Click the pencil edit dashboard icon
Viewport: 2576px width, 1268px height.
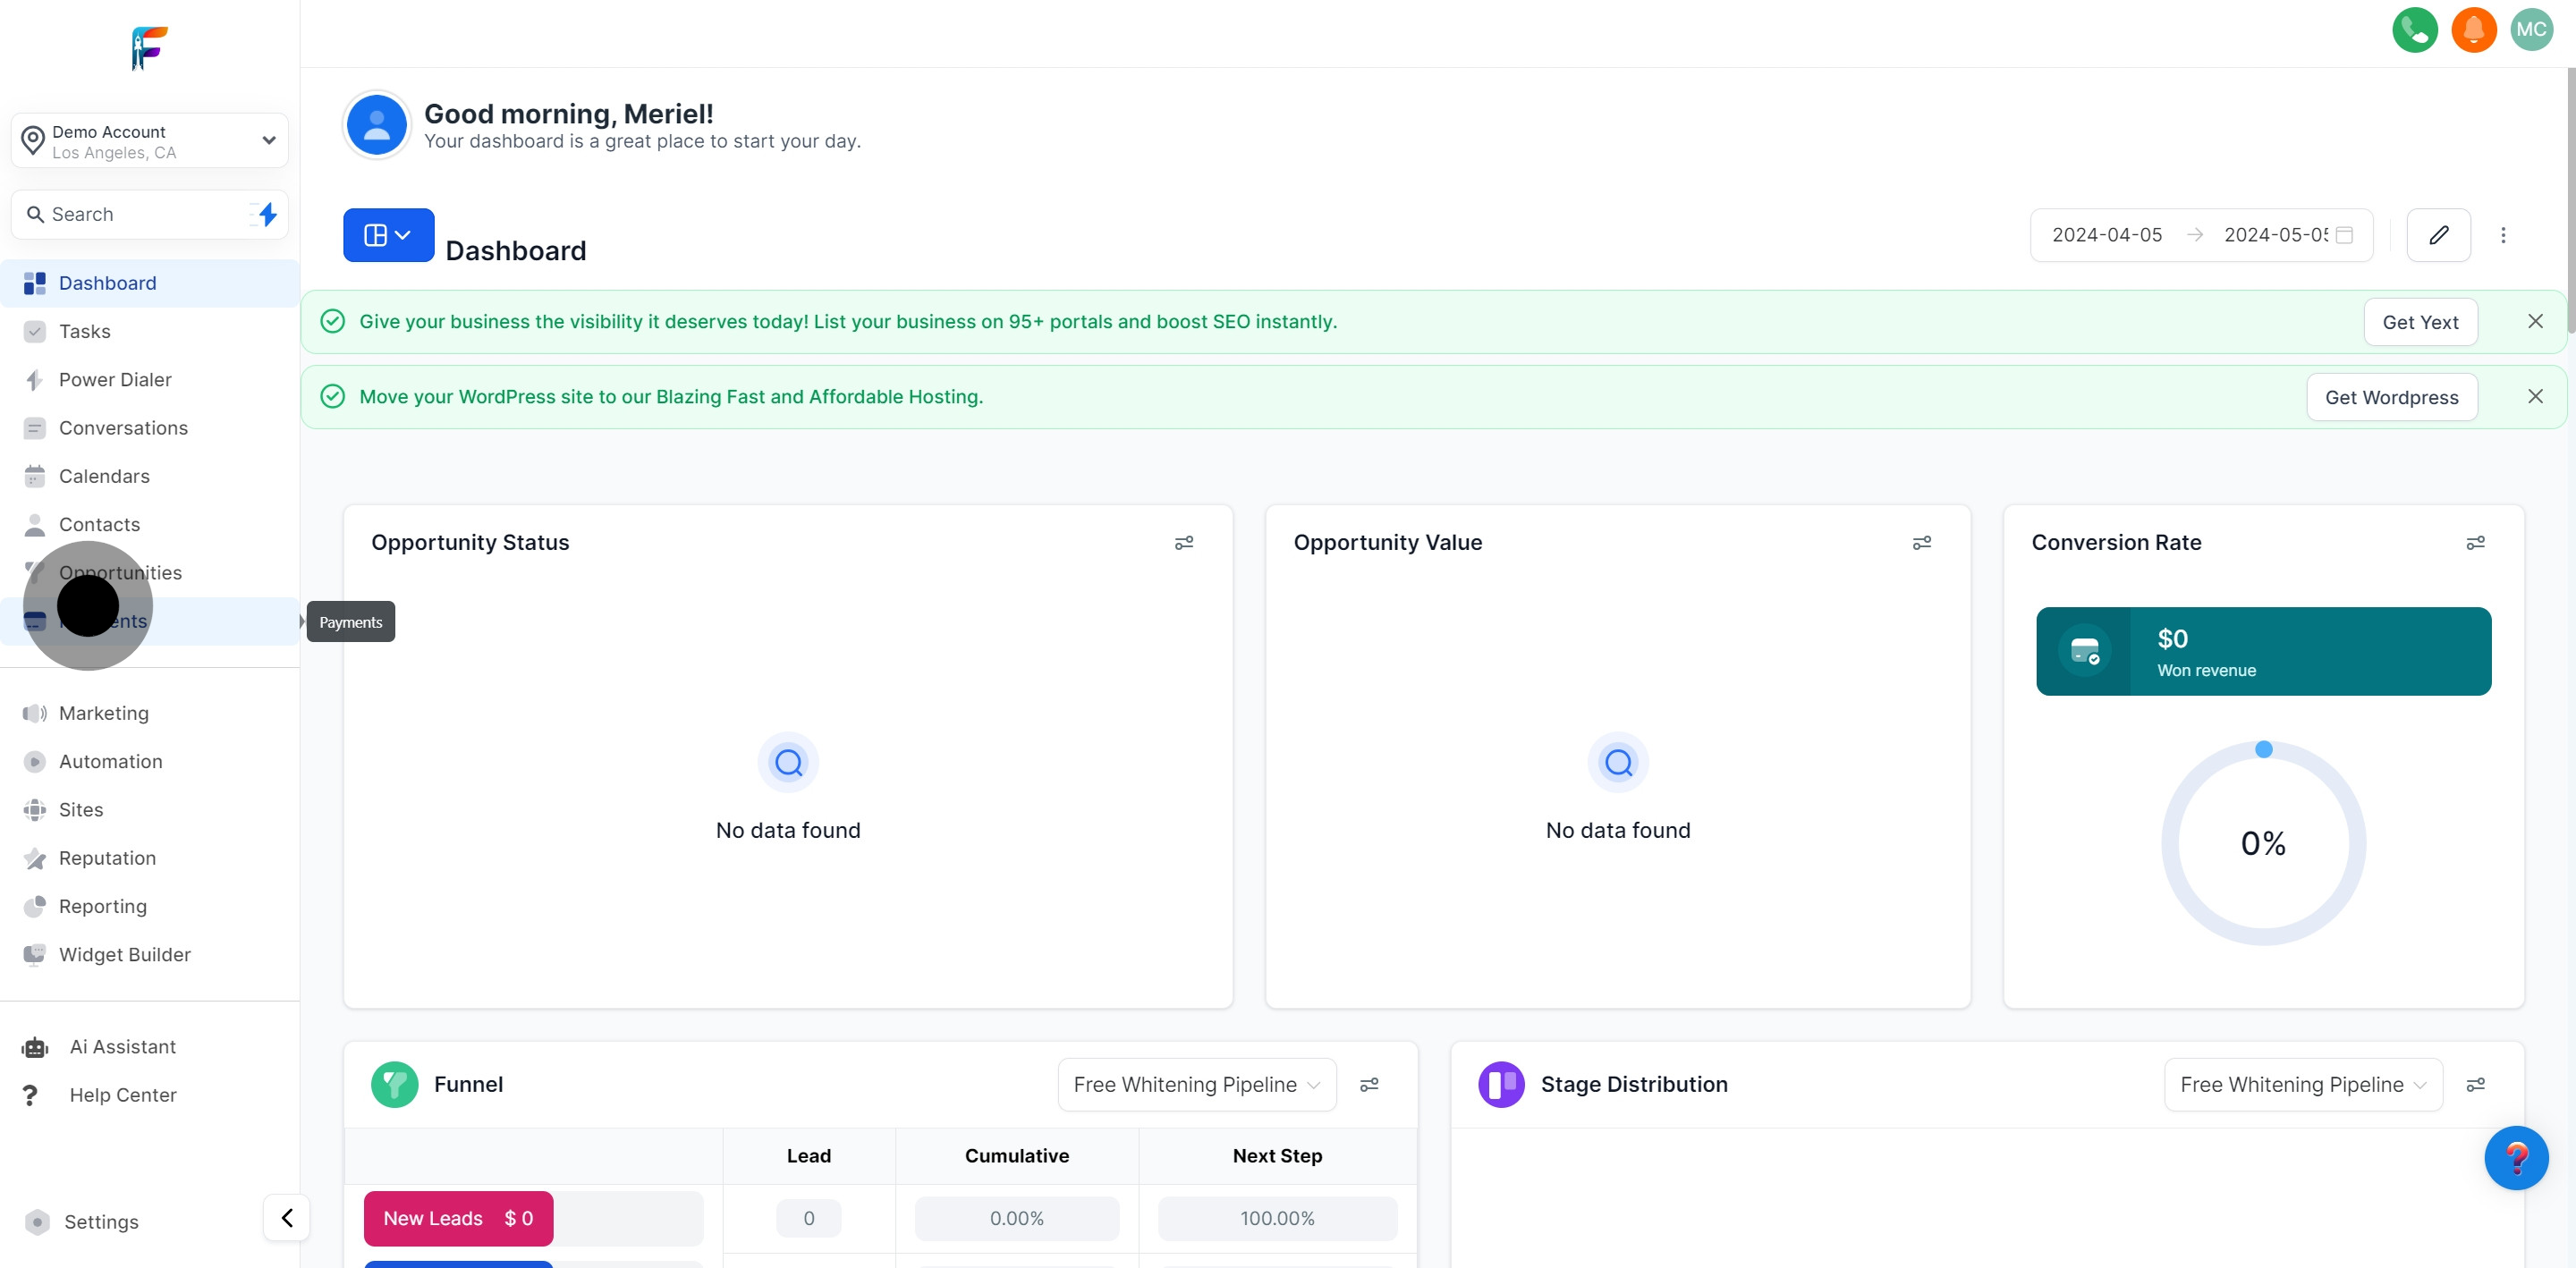(2438, 235)
